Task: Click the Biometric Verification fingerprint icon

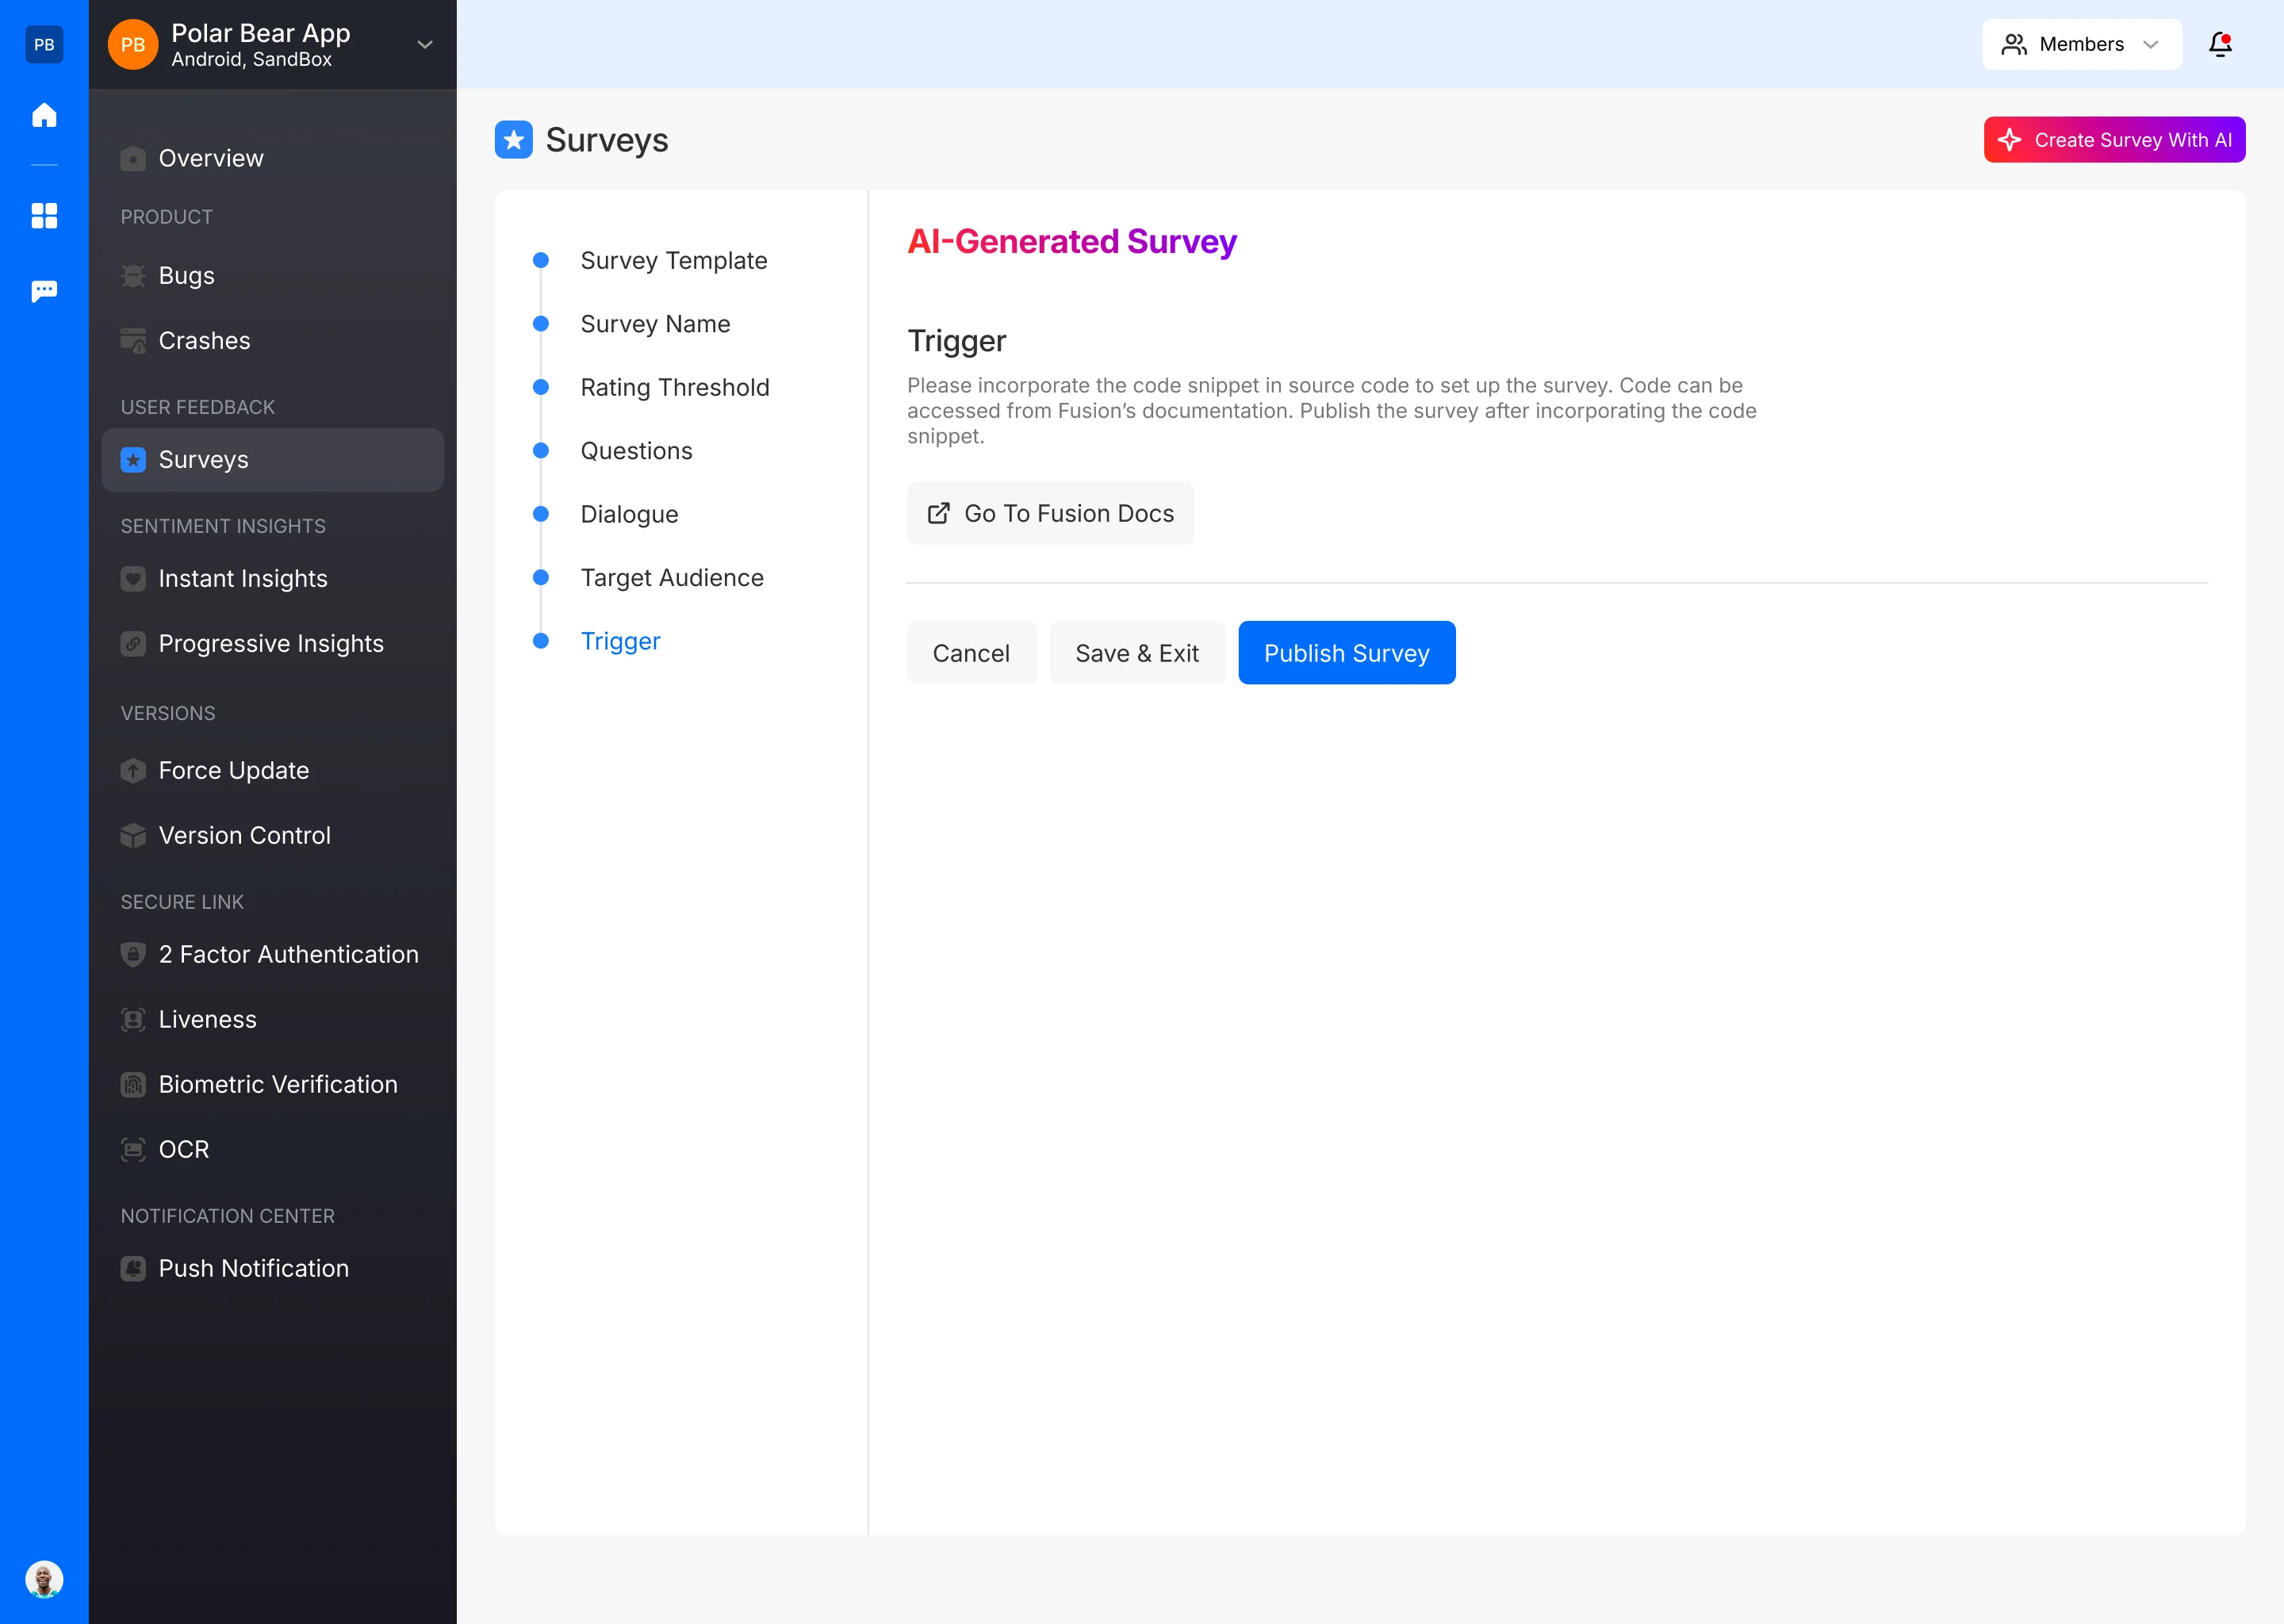Action: tap(133, 1085)
